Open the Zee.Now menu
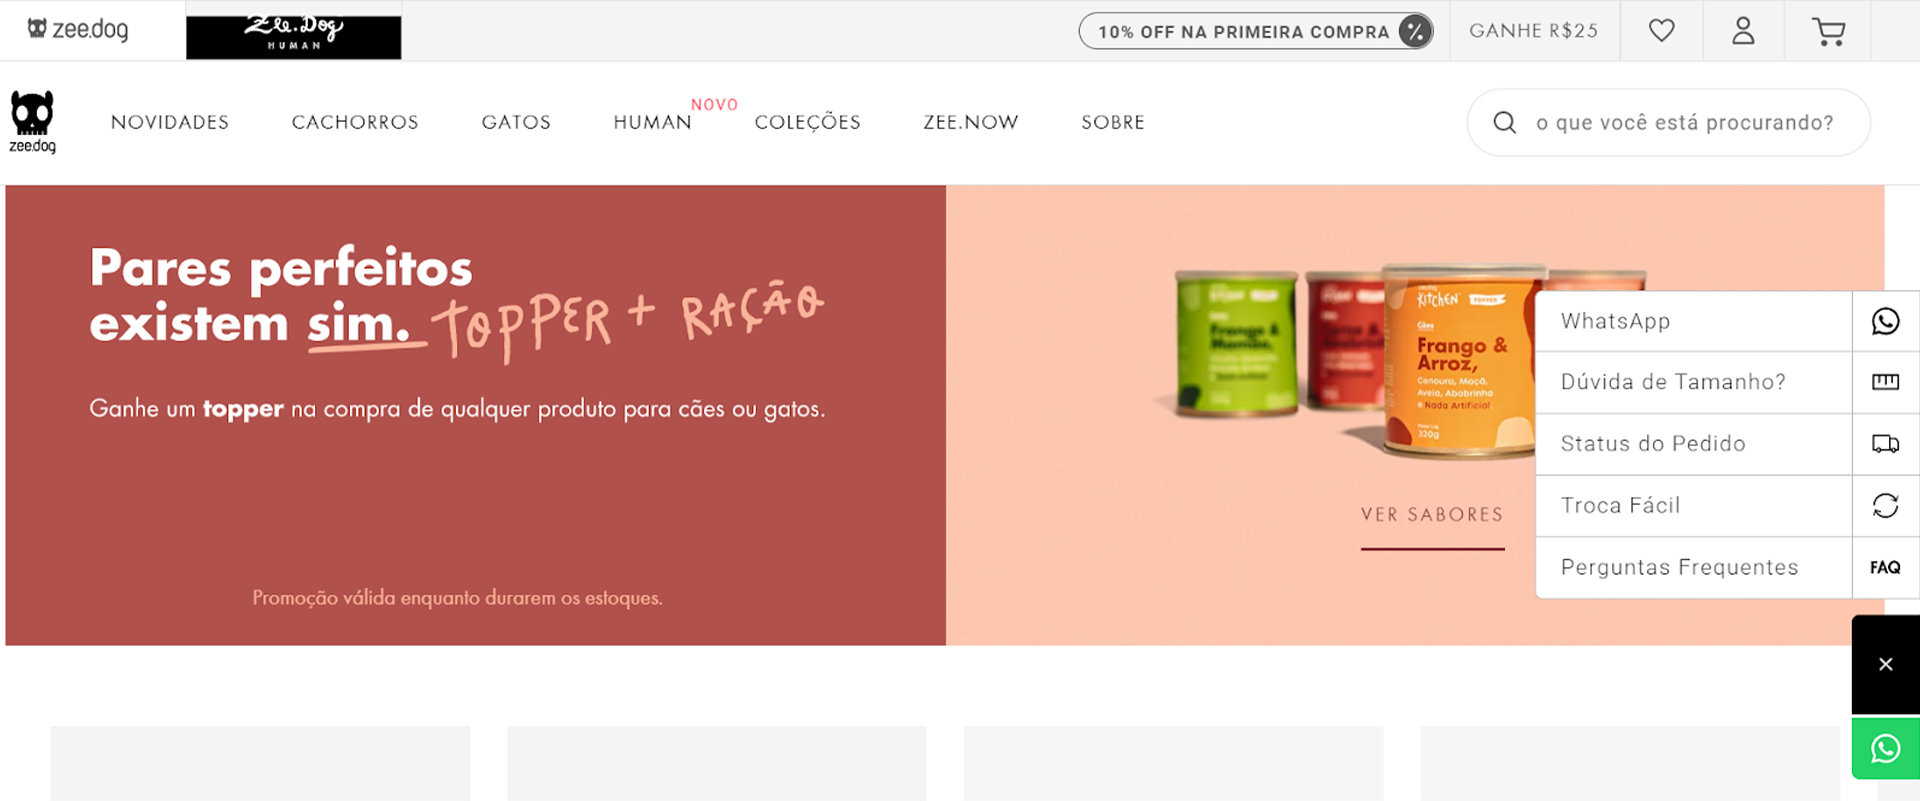 [970, 122]
